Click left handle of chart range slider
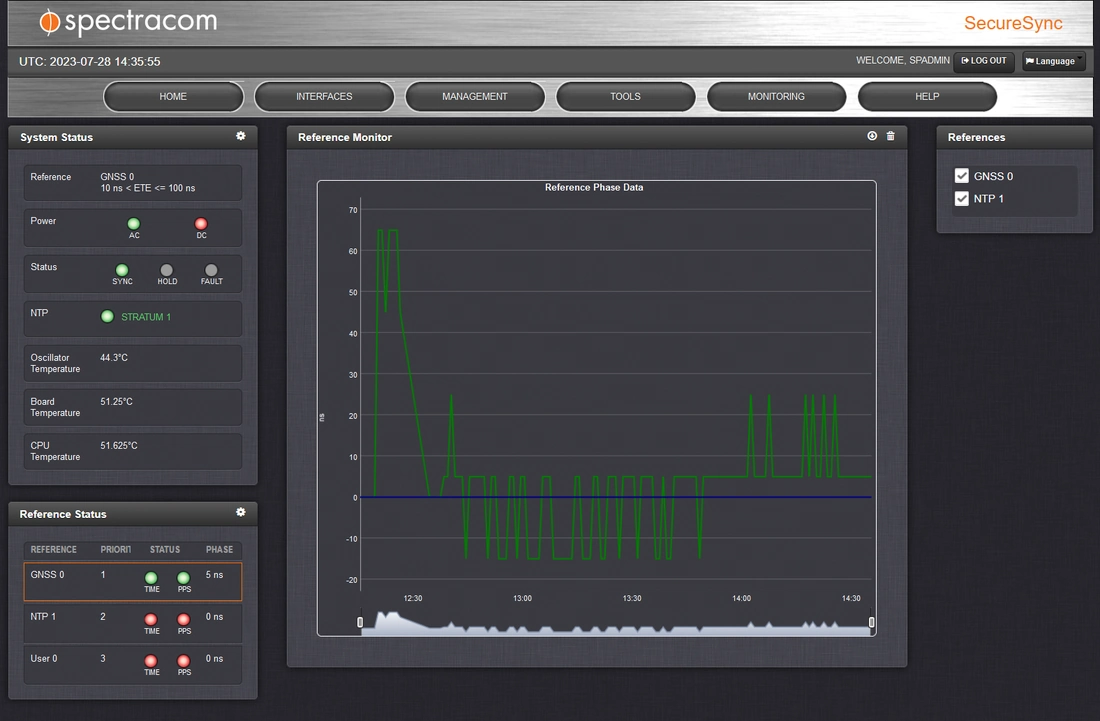1100x721 pixels. tap(361, 622)
